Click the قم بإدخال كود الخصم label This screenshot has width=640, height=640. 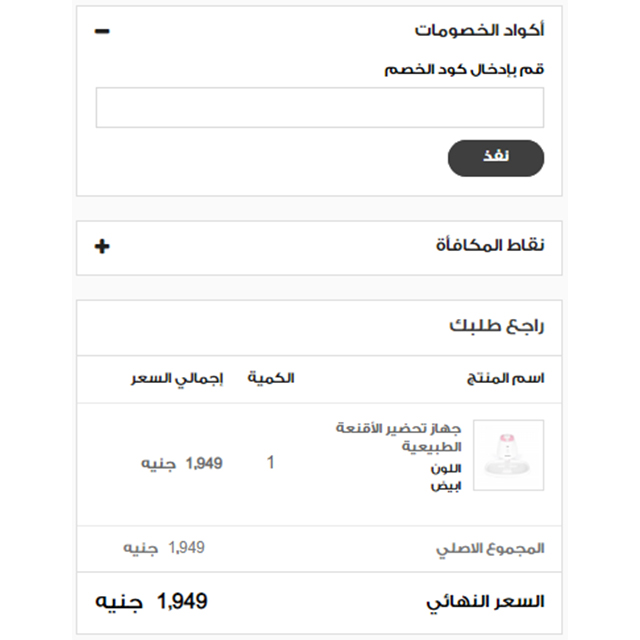point(464,69)
